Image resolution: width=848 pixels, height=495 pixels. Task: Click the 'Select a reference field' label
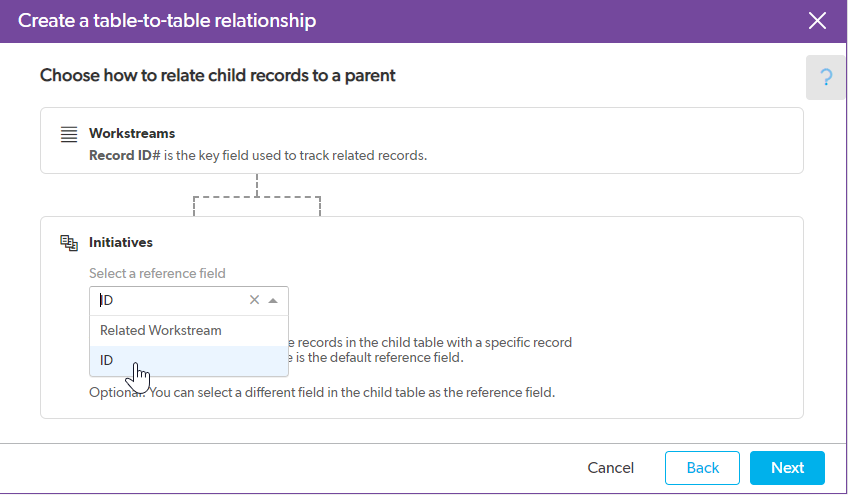[x=157, y=273]
